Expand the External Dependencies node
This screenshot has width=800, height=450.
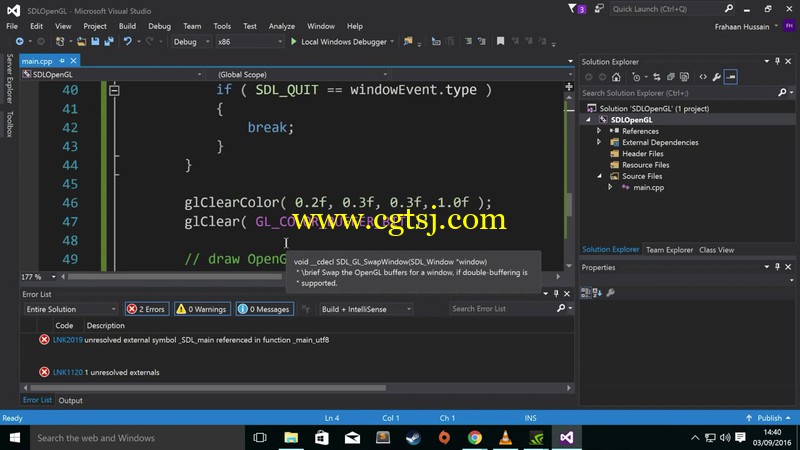[599, 142]
